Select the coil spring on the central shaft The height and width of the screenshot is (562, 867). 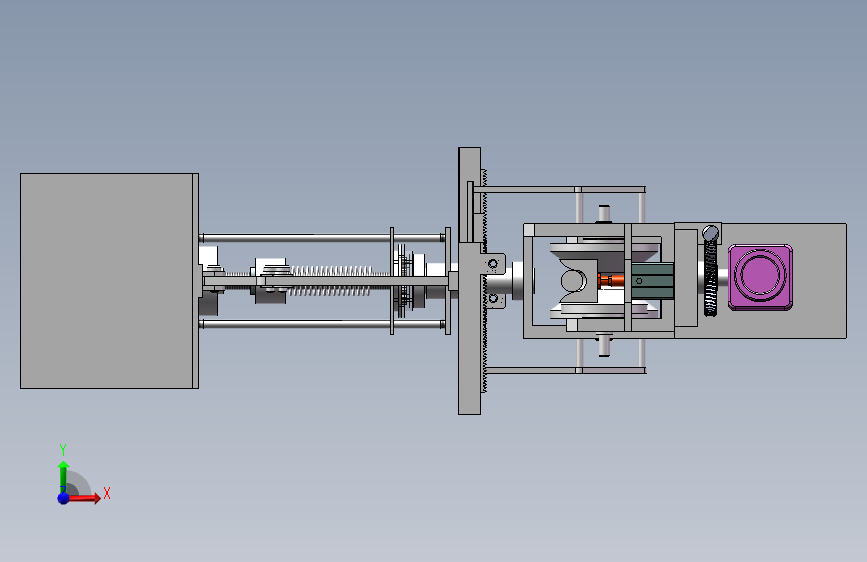(x=332, y=280)
